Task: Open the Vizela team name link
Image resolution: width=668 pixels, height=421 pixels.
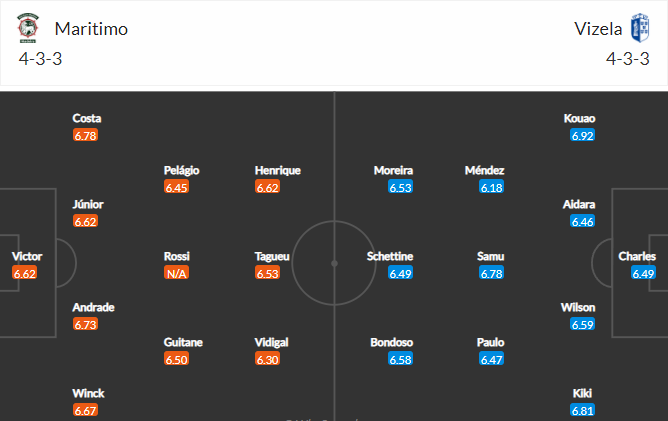Action: tap(598, 29)
